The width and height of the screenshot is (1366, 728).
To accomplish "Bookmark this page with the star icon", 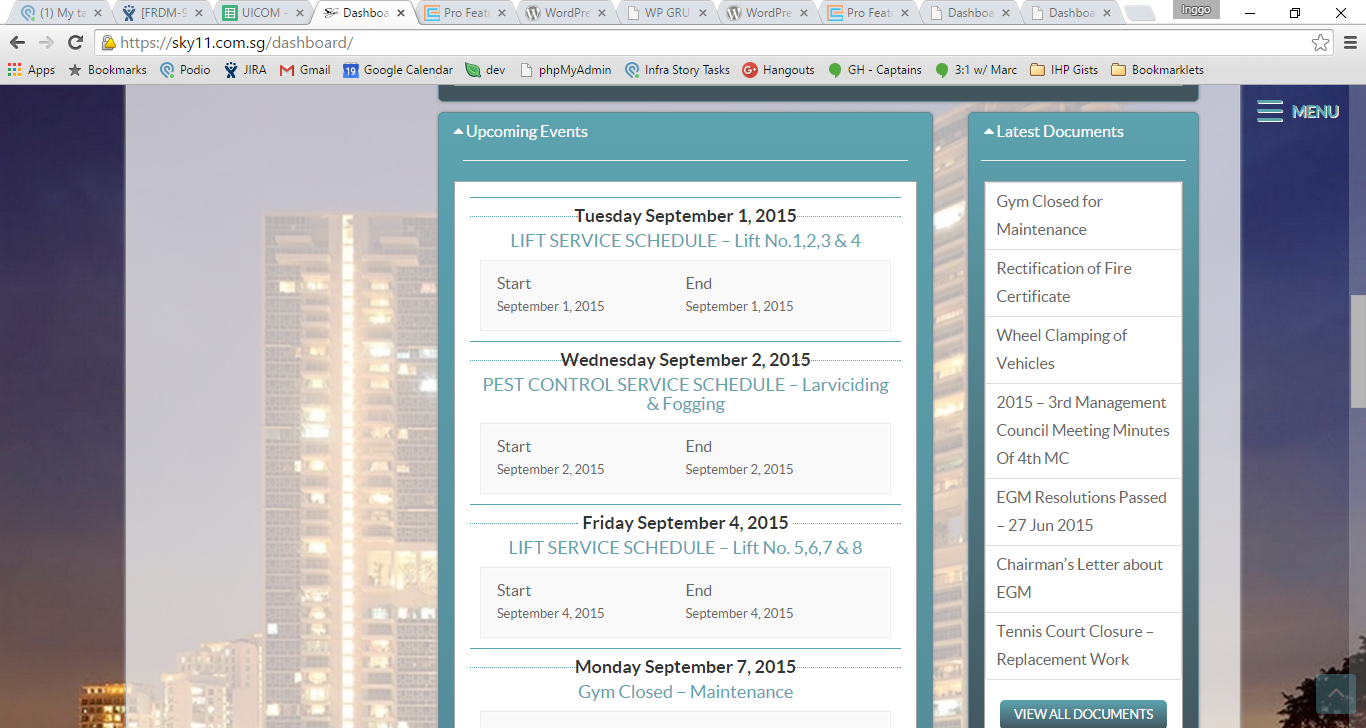I will pos(1321,43).
